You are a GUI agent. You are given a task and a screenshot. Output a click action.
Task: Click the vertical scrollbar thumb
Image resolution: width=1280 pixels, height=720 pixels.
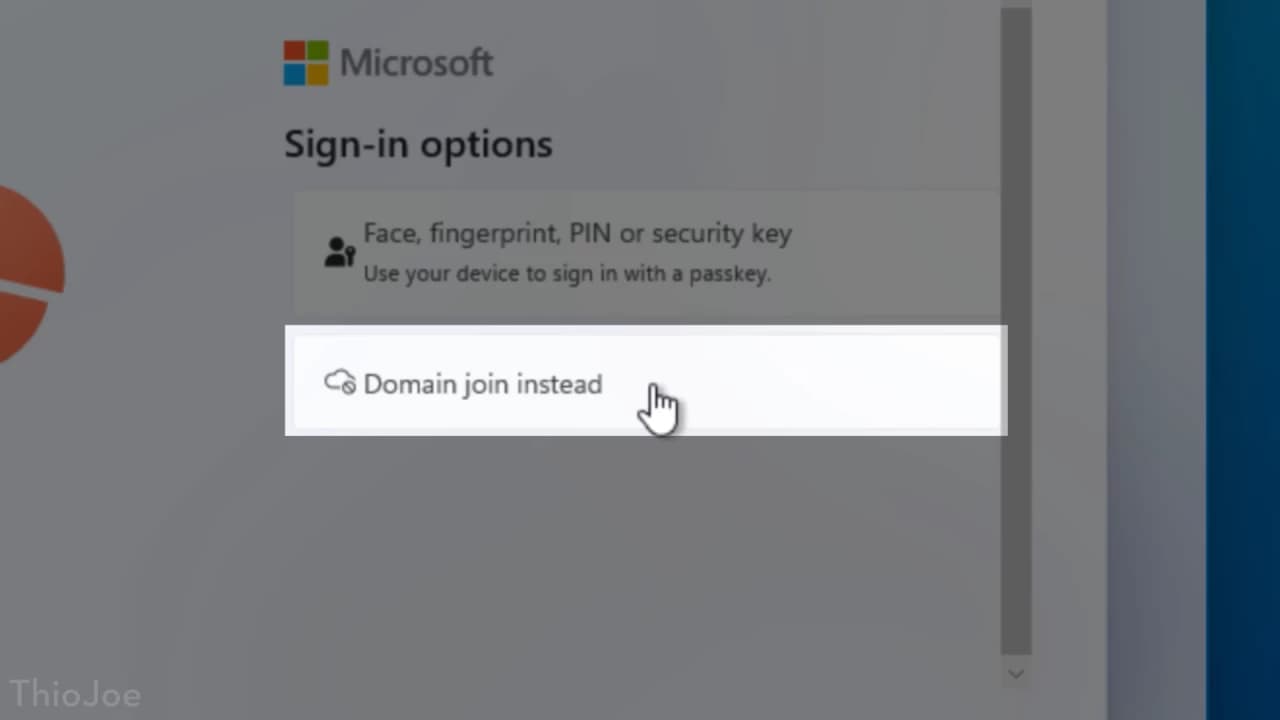click(x=1015, y=330)
